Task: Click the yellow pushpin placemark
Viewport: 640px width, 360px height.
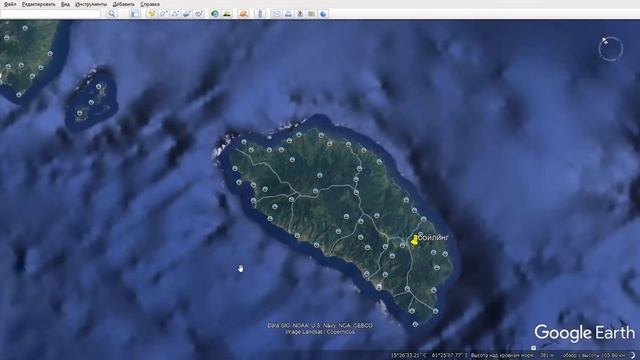Action: pyautogui.click(x=415, y=240)
